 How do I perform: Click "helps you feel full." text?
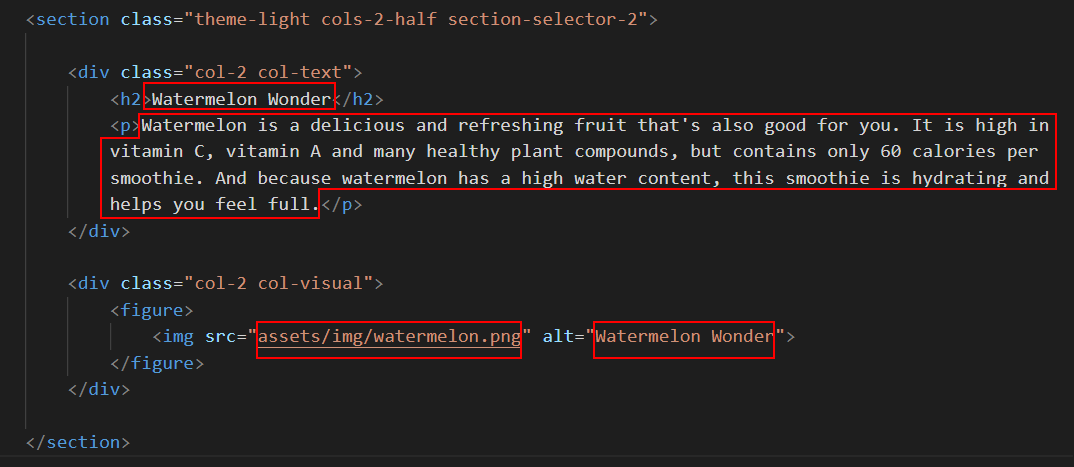tap(214, 205)
